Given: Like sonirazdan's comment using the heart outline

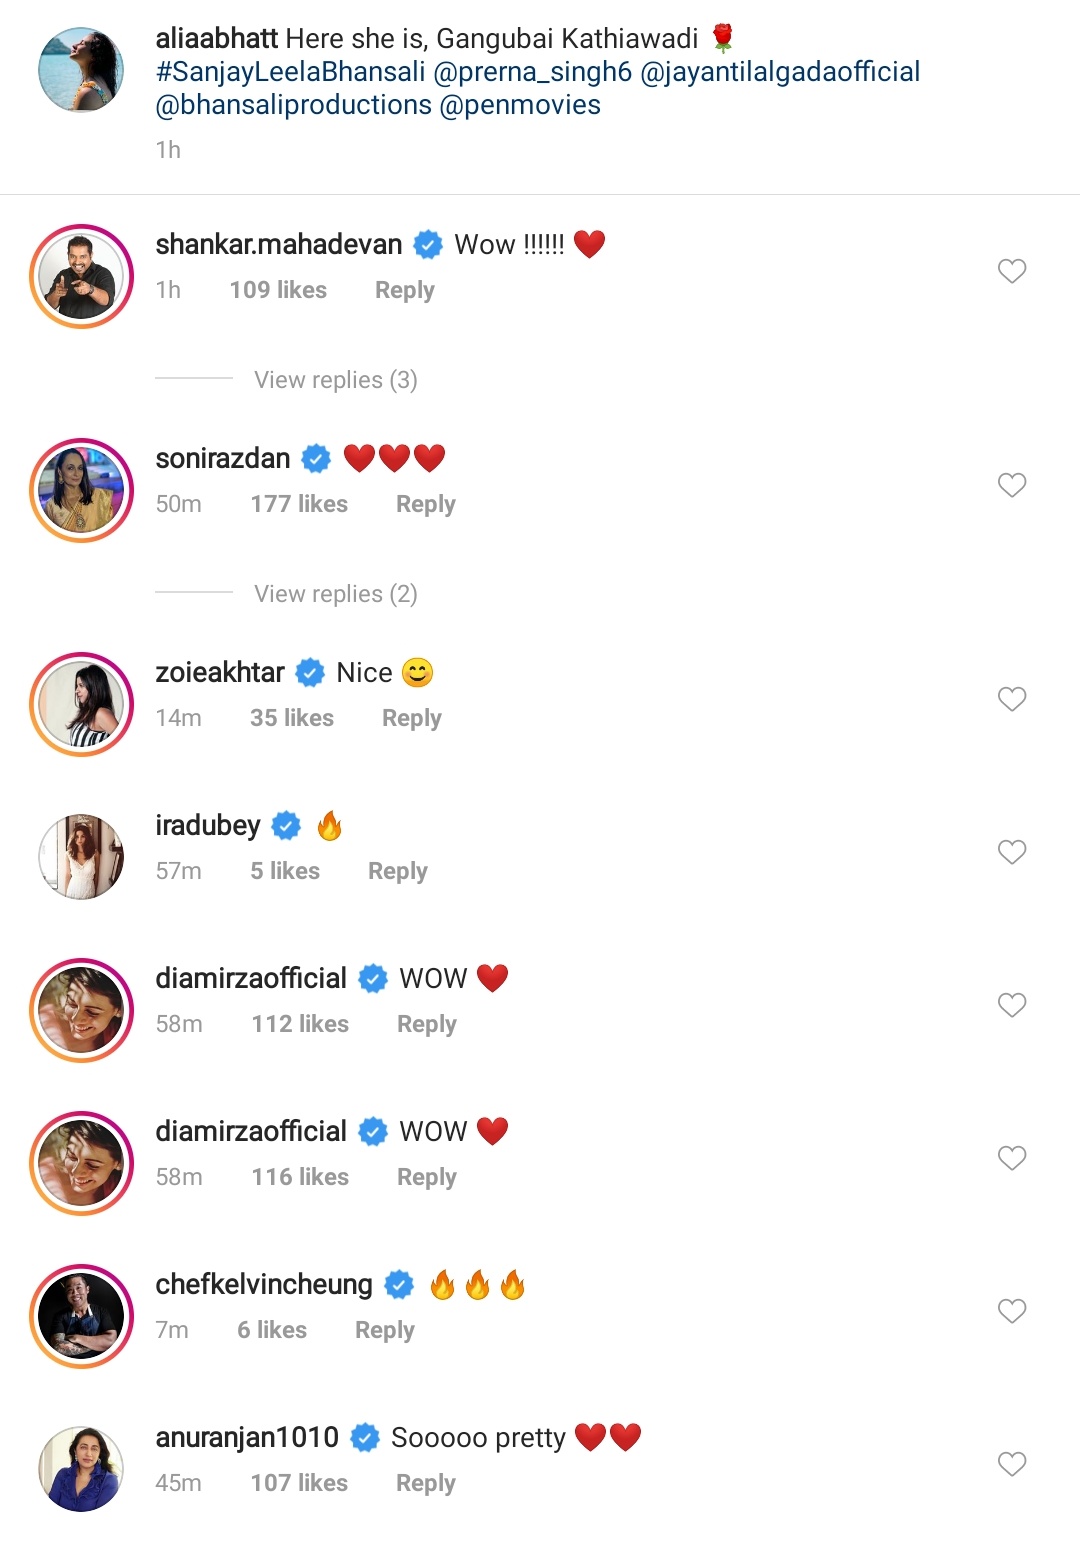Looking at the screenshot, I should pyautogui.click(x=1011, y=485).
